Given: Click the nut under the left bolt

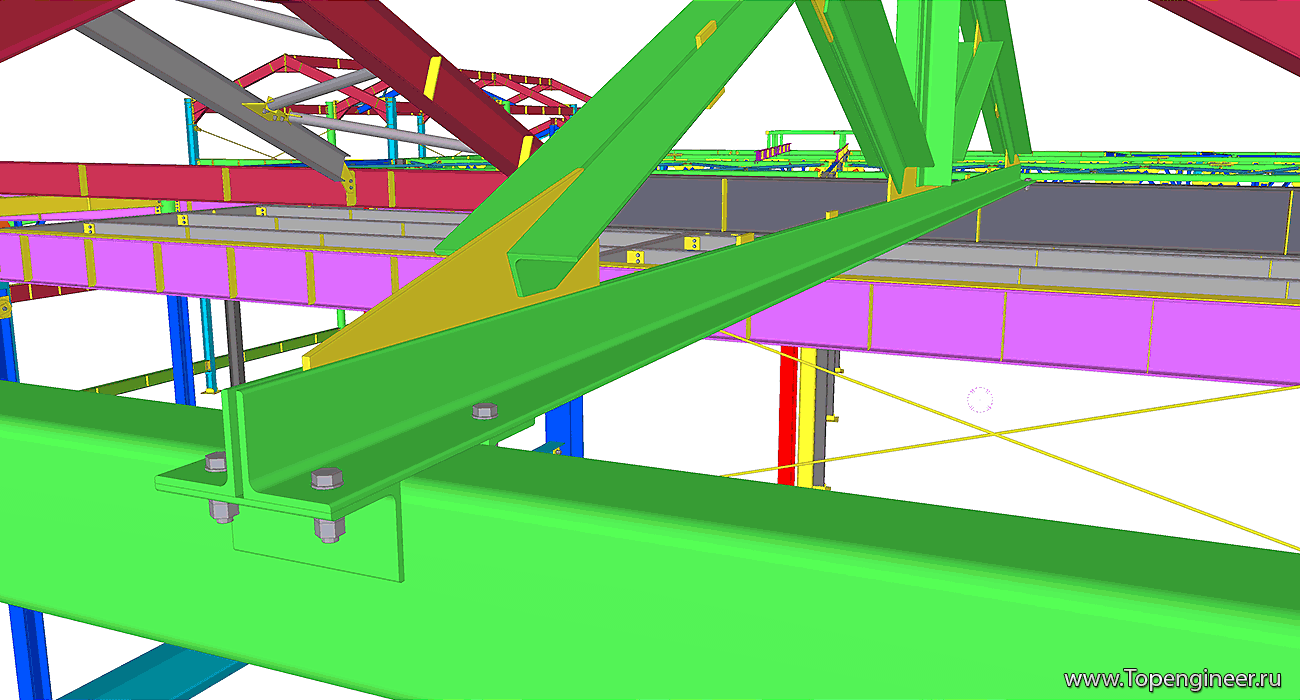Looking at the screenshot, I should pos(224,511).
